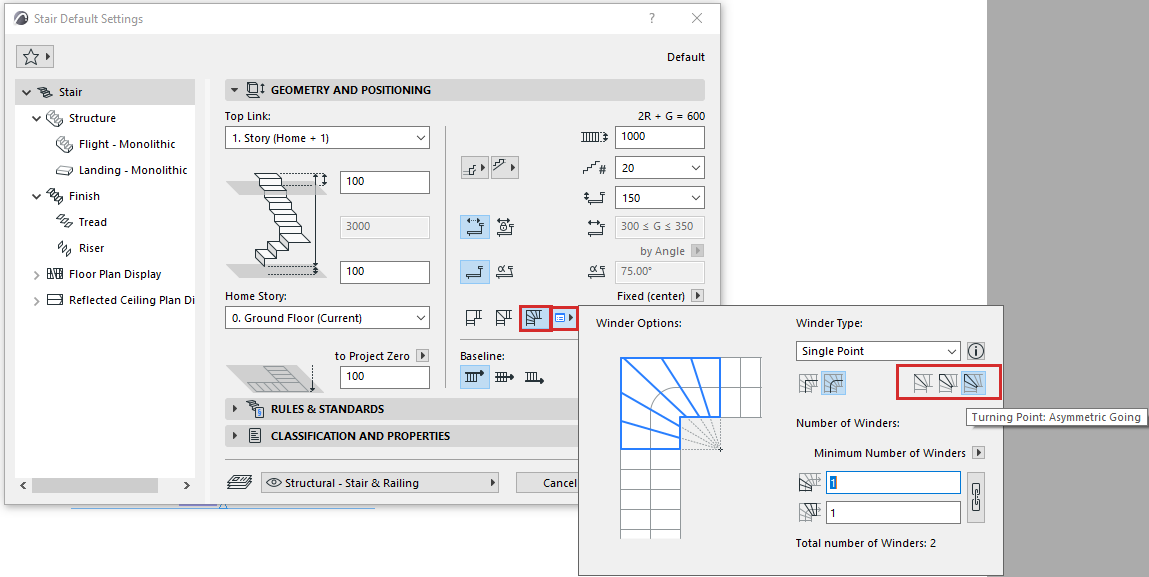The image size is (1149, 577).
Task: Set the baseline to the center
Action: [505, 378]
